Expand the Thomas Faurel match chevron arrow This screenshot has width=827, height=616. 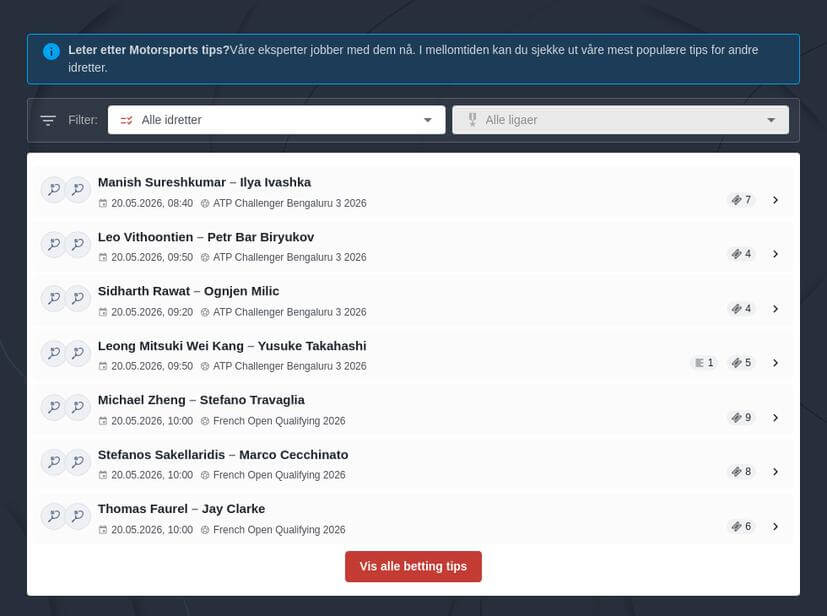775,526
